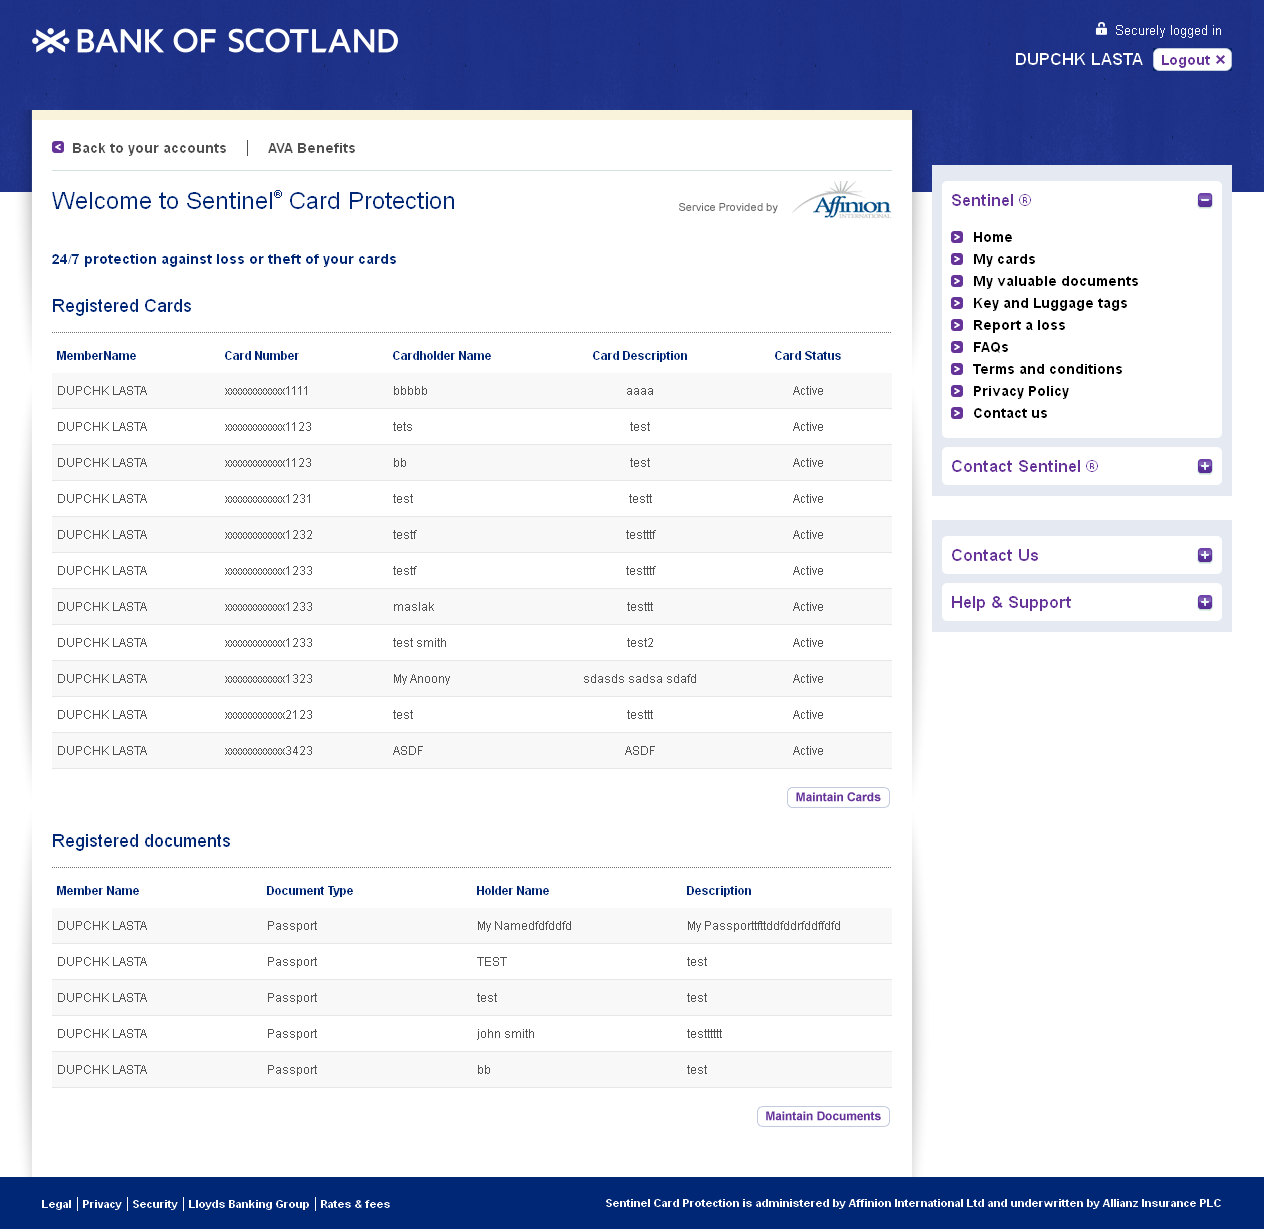This screenshot has height=1231, width=1264.
Task: Click the Bank of Scotland logo
Action: click(x=216, y=41)
